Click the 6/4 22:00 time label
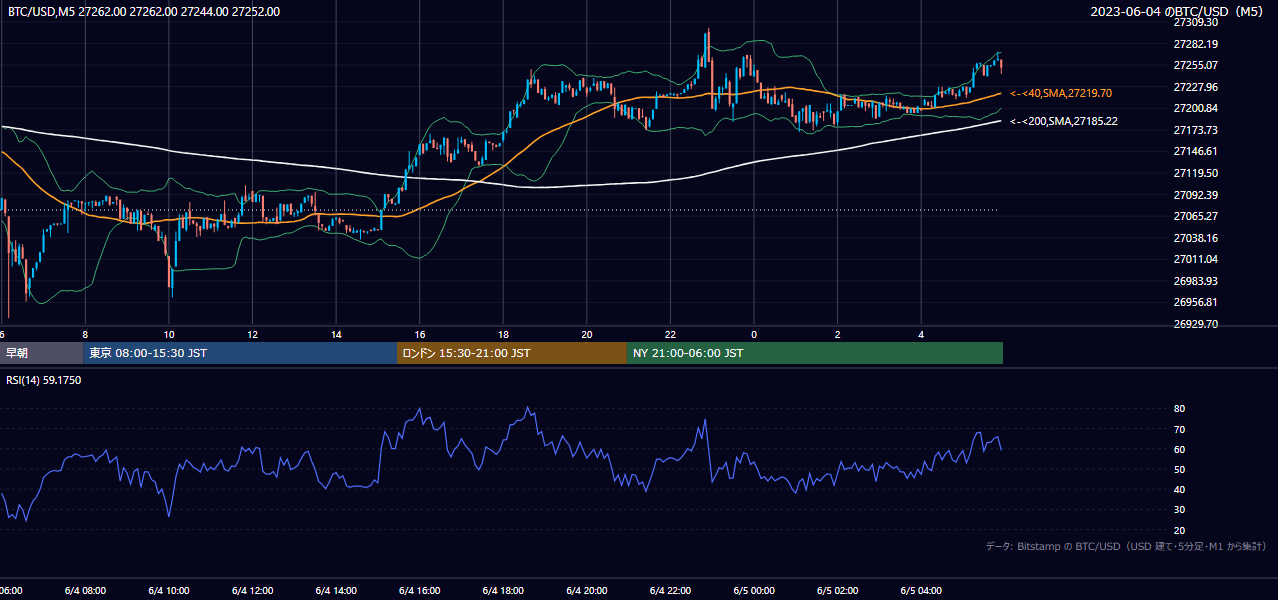This screenshot has width=1278, height=600. point(670,591)
